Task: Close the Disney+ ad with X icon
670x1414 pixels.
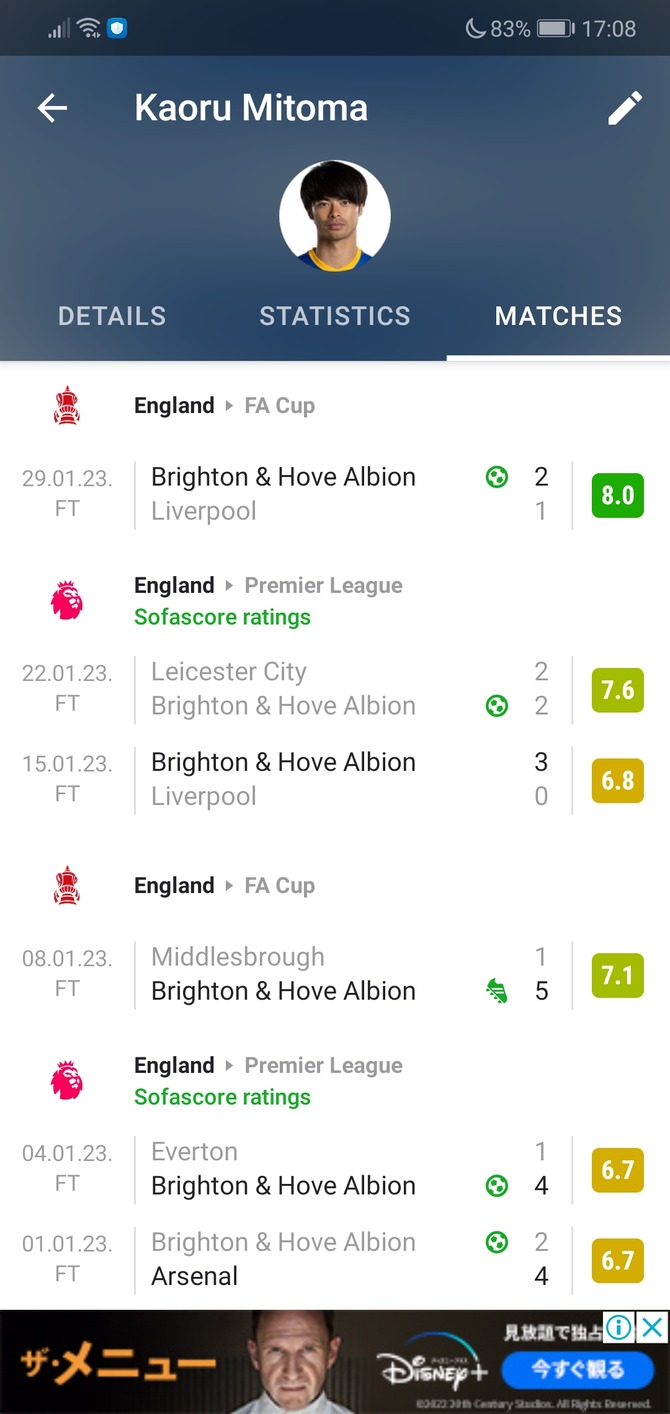Action: click(x=653, y=1327)
